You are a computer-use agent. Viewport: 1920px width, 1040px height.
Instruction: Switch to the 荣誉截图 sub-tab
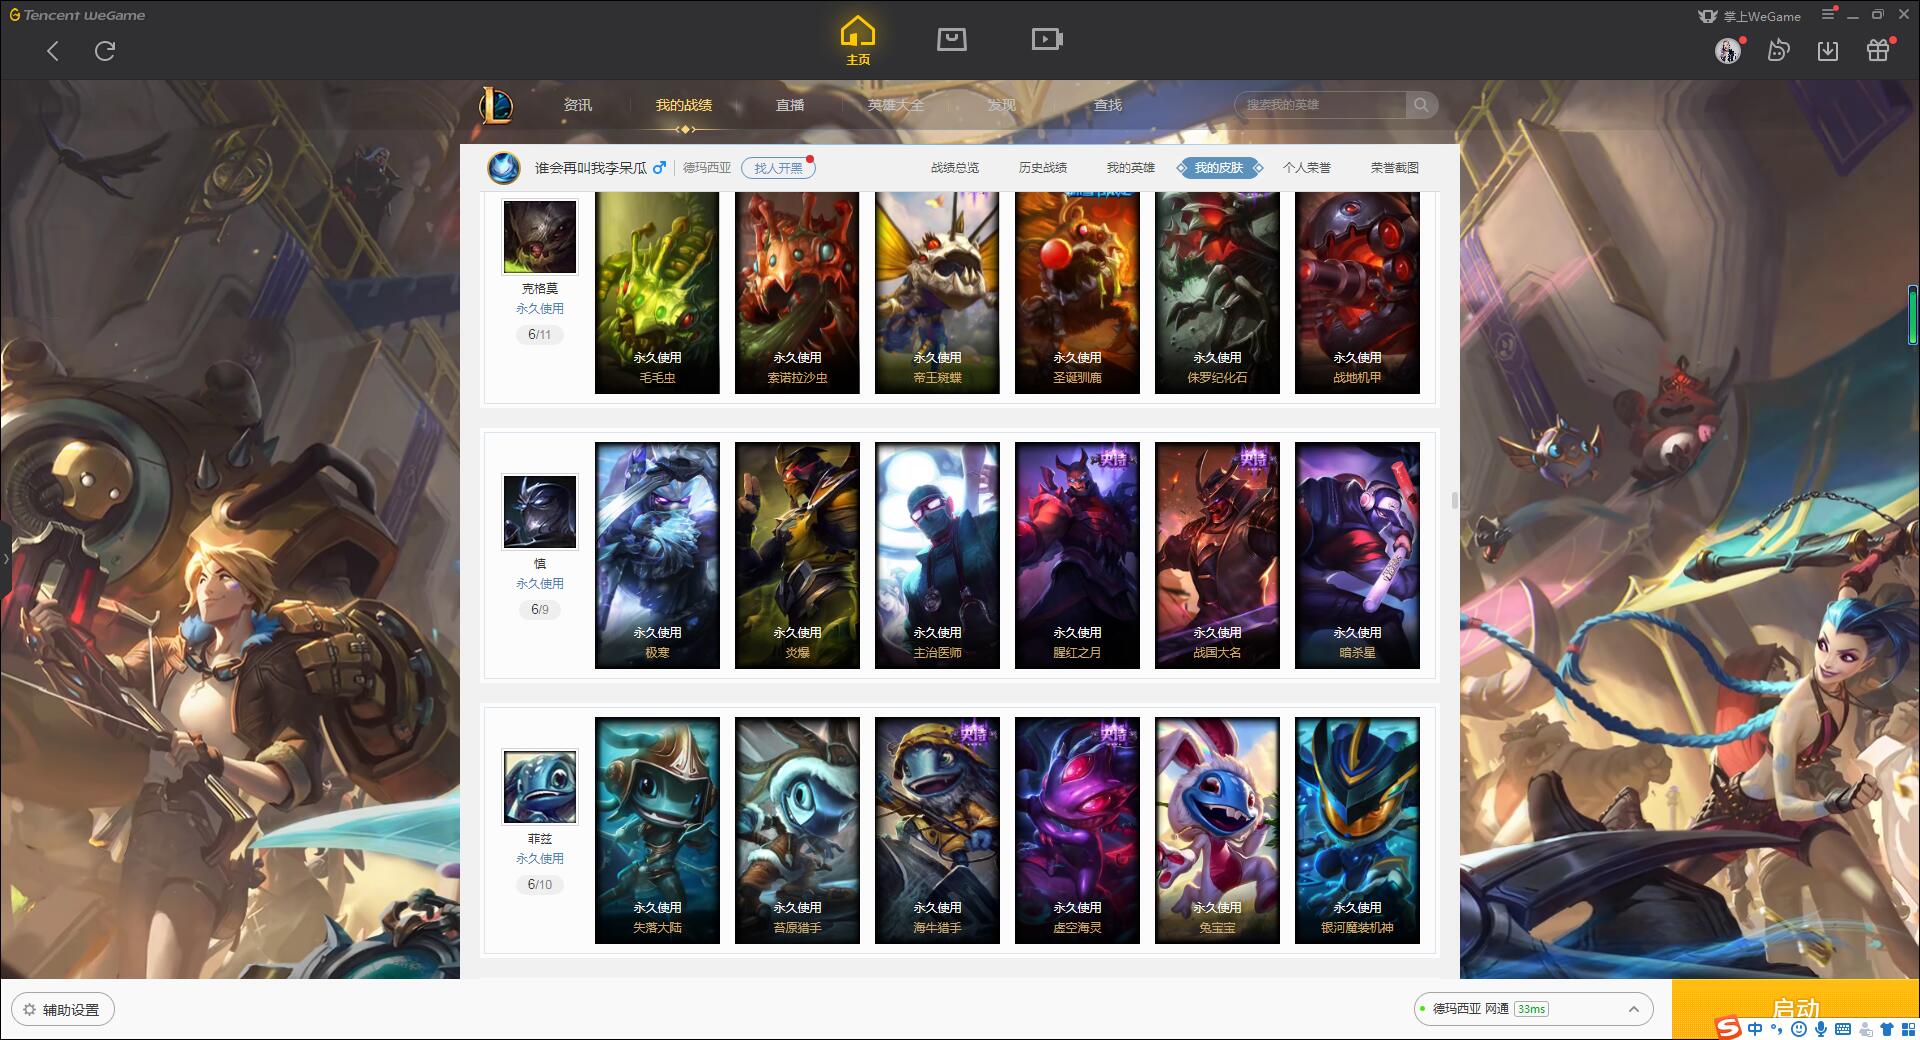(1395, 168)
